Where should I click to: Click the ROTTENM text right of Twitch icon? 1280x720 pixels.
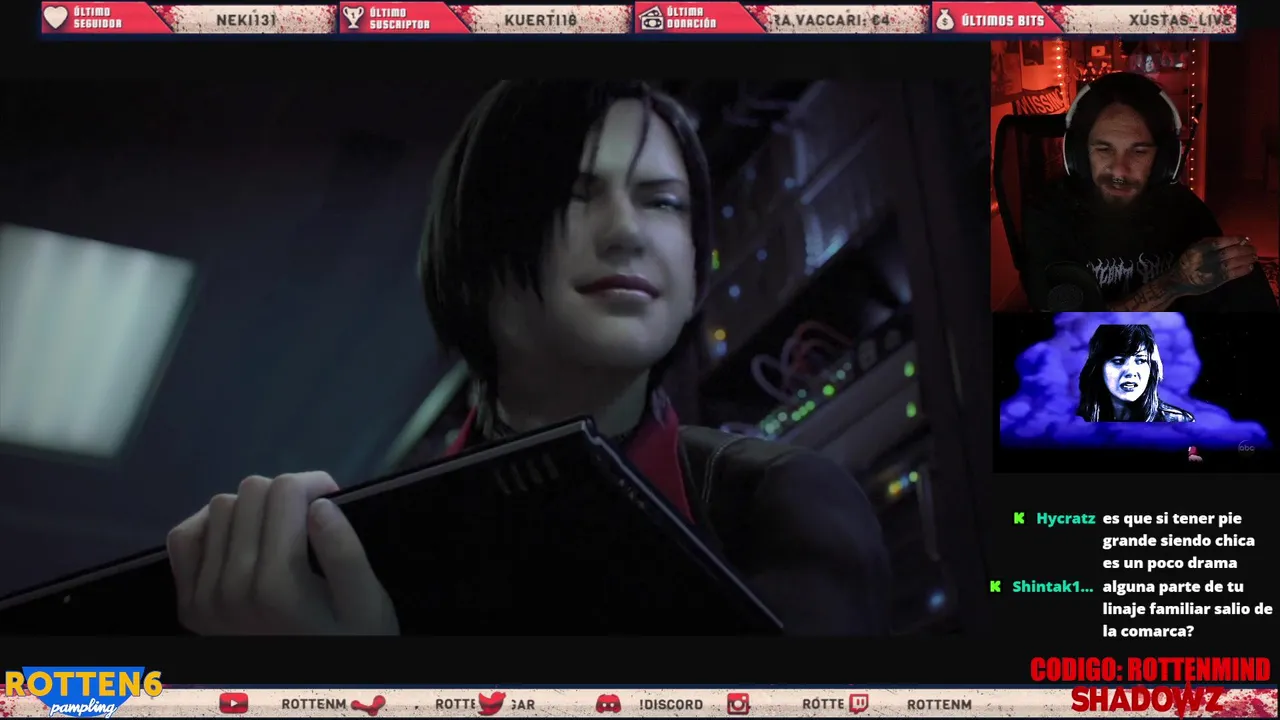pyautogui.click(x=939, y=704)
